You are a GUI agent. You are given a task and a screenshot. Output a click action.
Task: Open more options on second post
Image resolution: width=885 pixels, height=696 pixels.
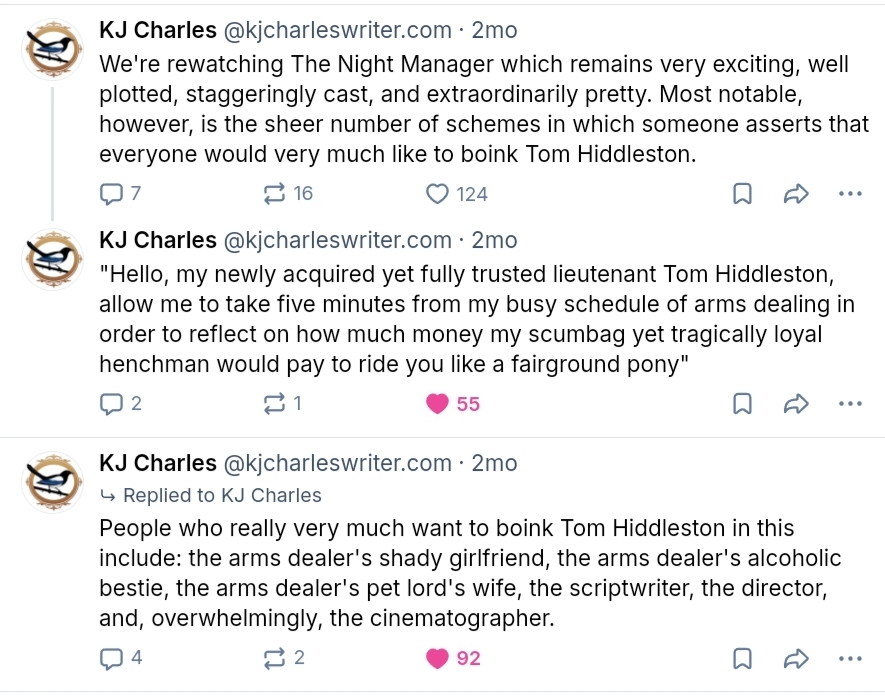pos(849,404)
